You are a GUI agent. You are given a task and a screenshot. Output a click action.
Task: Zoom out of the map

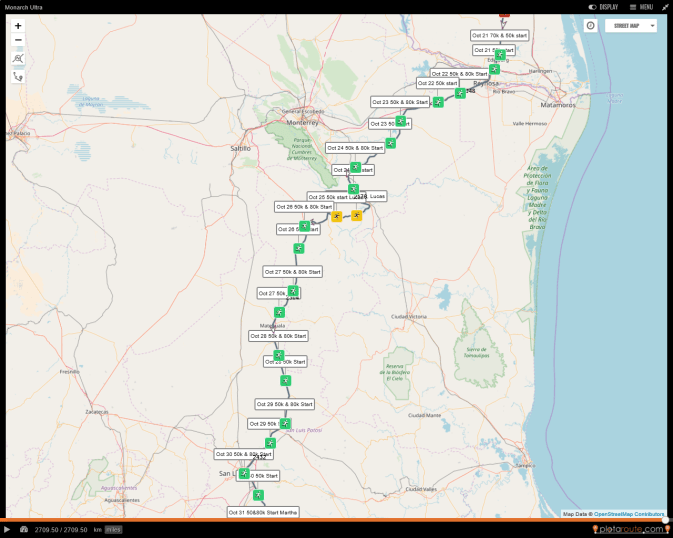[x=18, y=40]
